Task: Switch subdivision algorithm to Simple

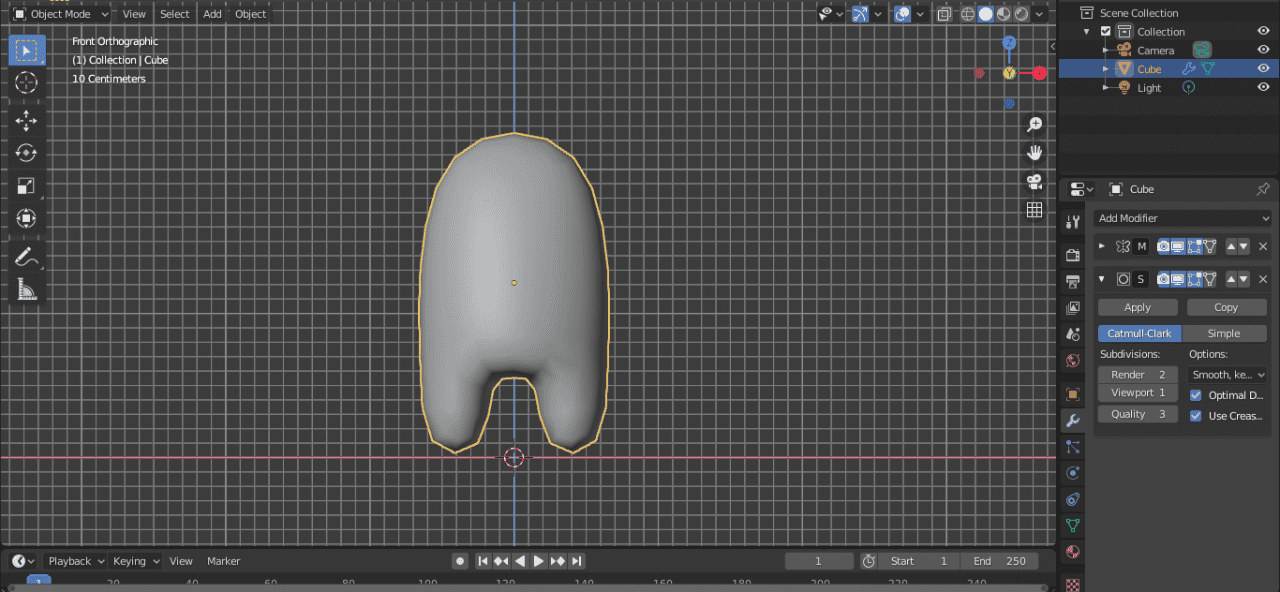Action: pos(1226,333)
